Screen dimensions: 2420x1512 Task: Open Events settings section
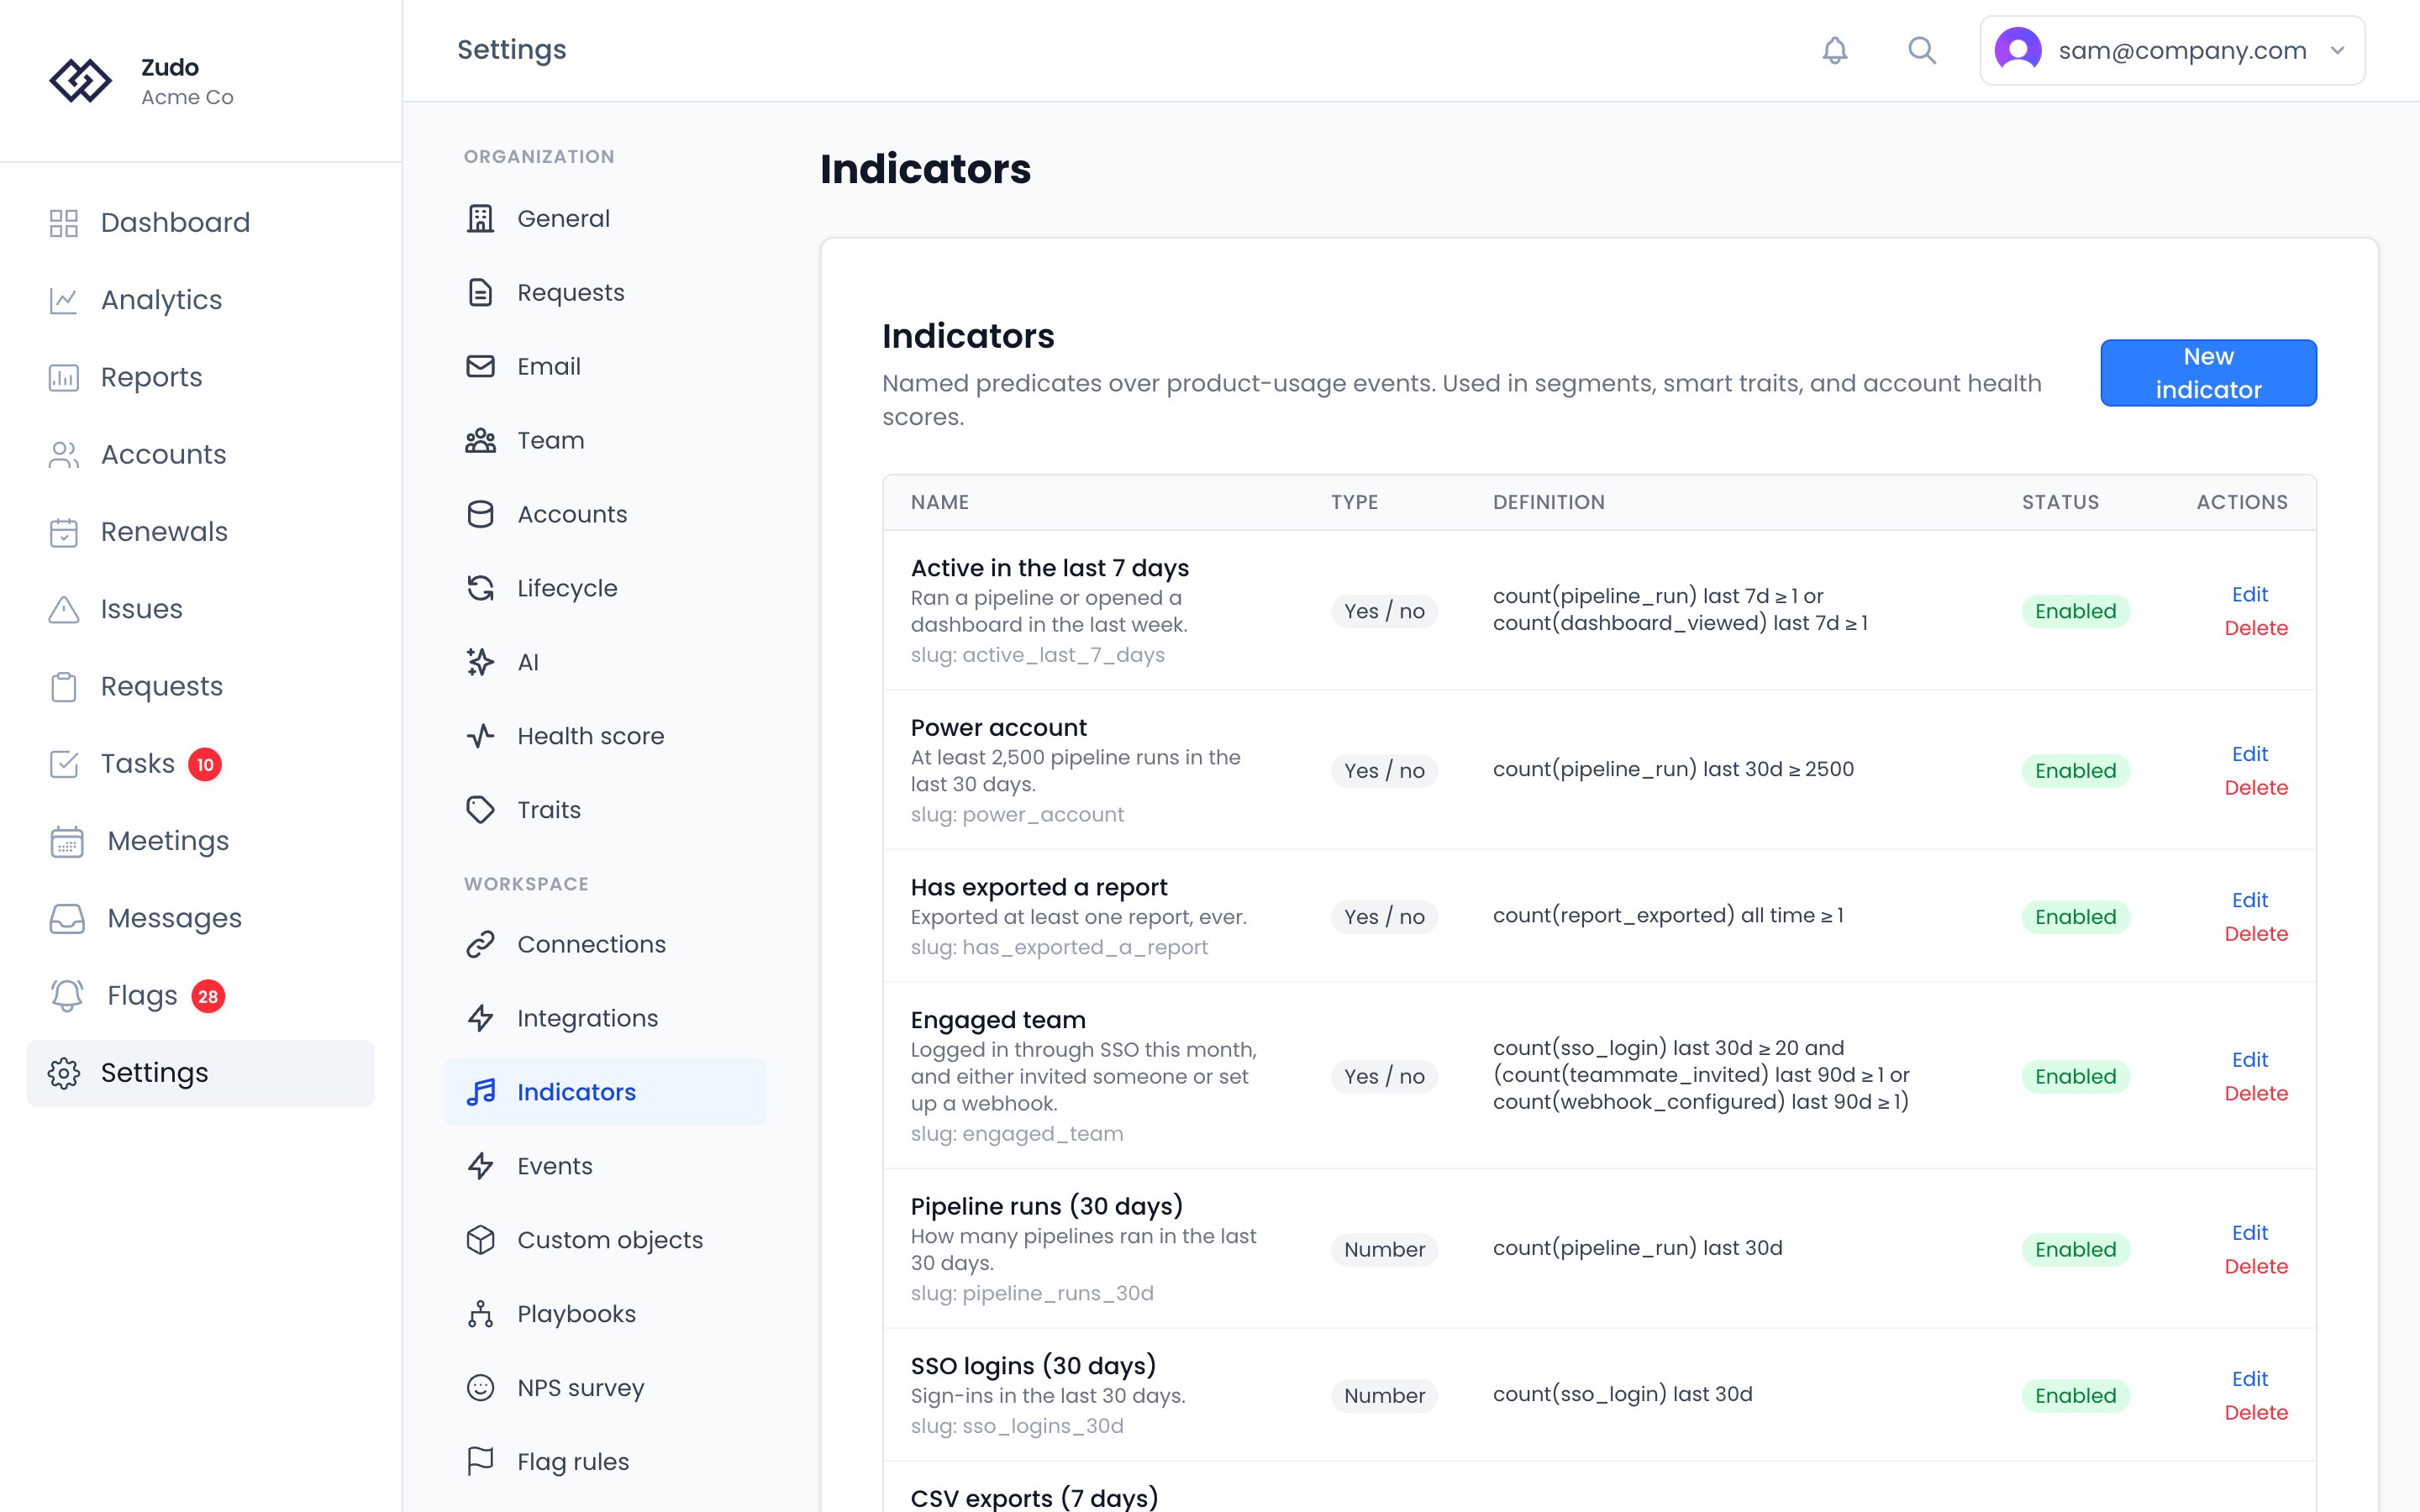605,1166
